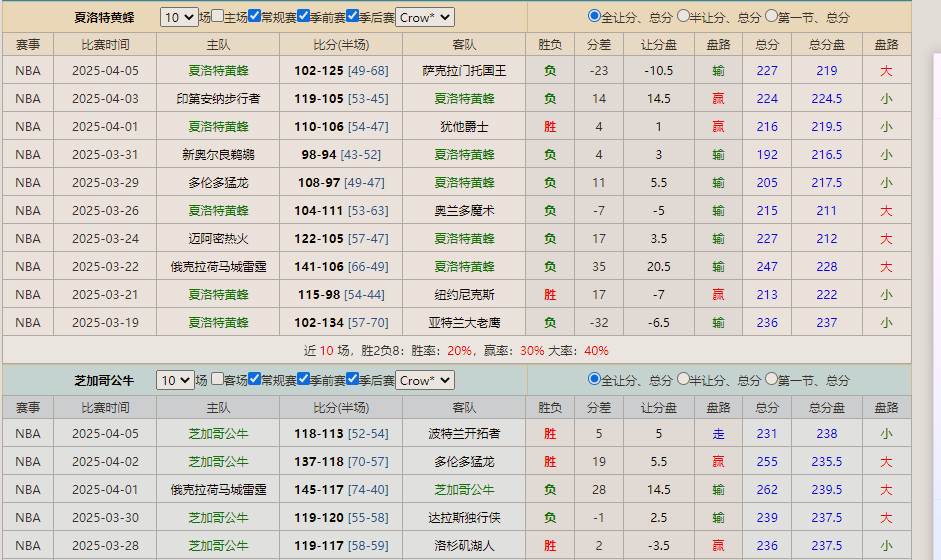Screen dimensions: 941x560
Task: Click the 102-125 score of the 2025-04-05 game
Action: (x=319, y=71)
